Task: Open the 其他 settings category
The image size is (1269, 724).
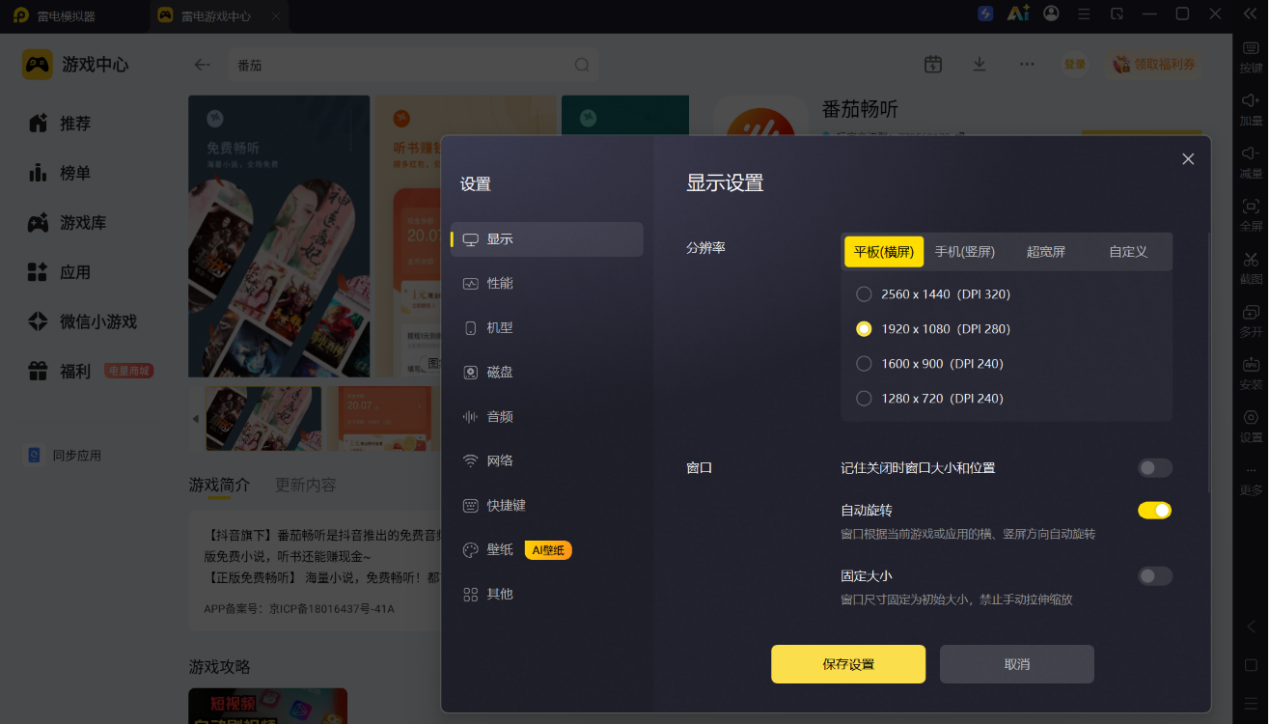Action: pos(546,594)
